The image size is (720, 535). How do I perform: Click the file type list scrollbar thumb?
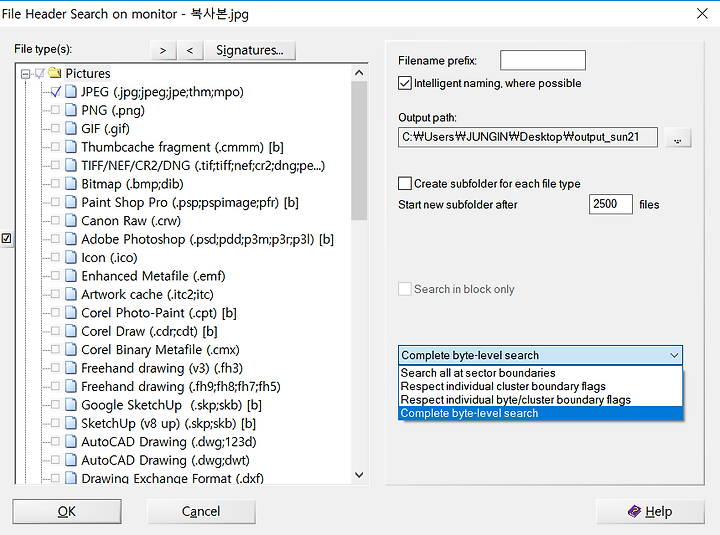tap(359, 151)
